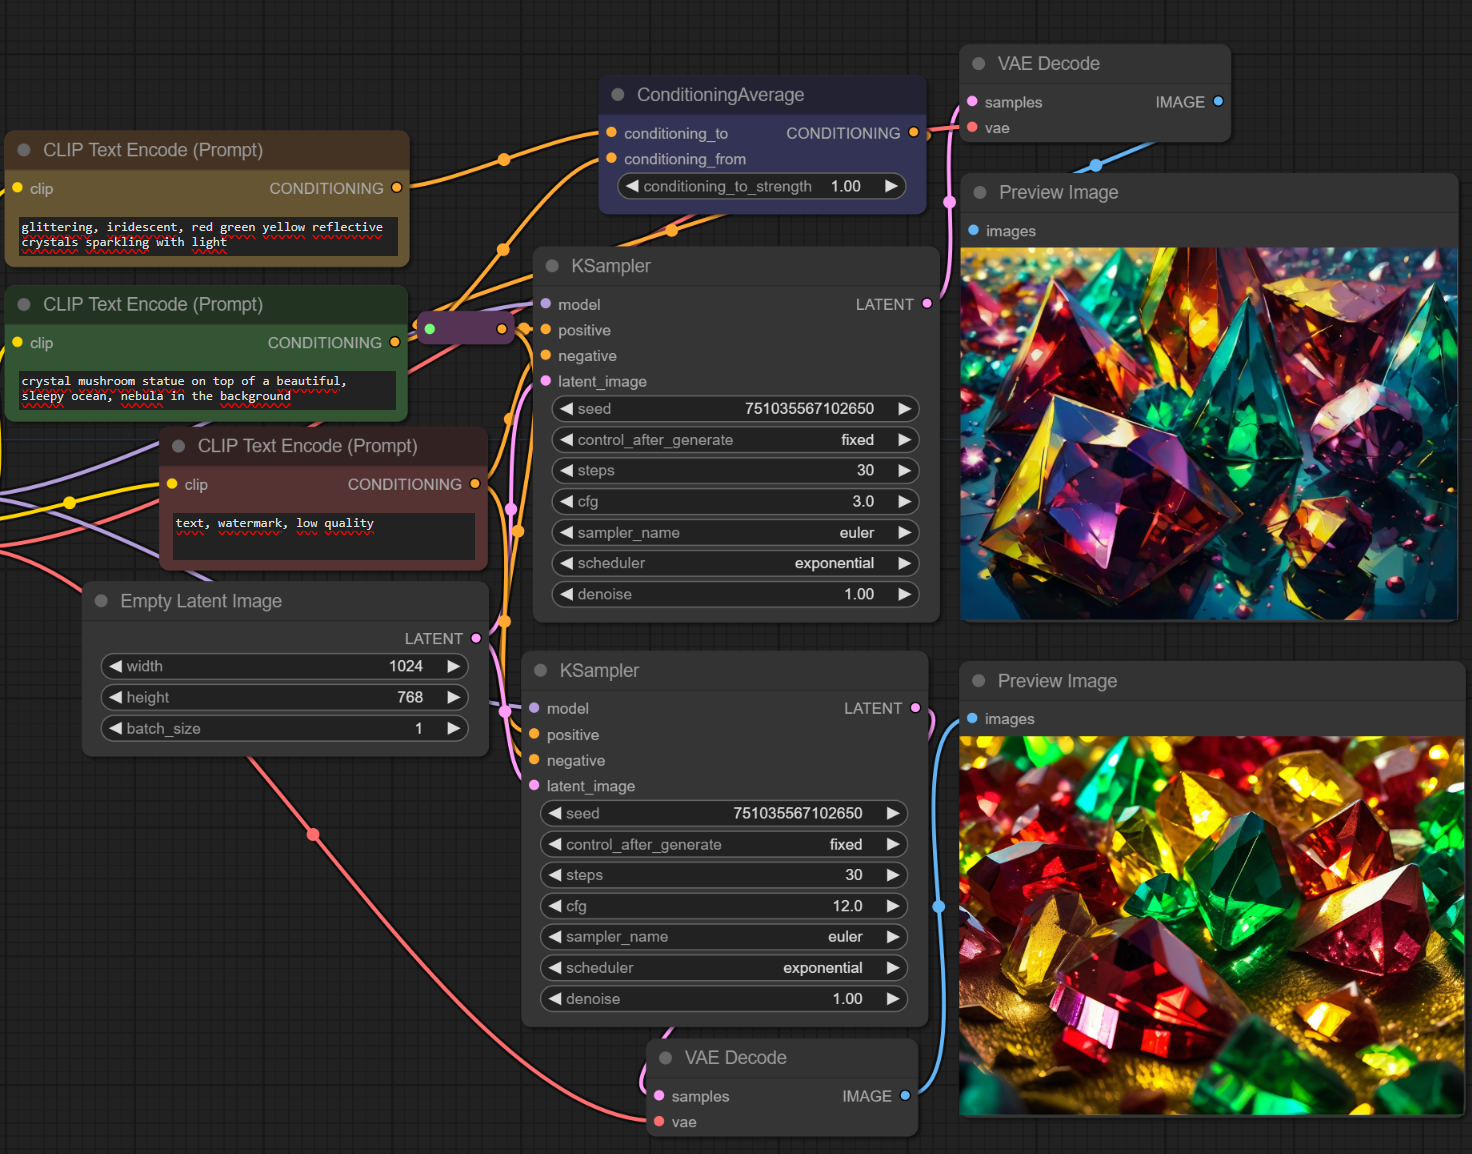The width and height of the screenshot is (1472, 1154).
Task: Click the LATENT output port on Empty Latent Image
Action: [476, 638]
